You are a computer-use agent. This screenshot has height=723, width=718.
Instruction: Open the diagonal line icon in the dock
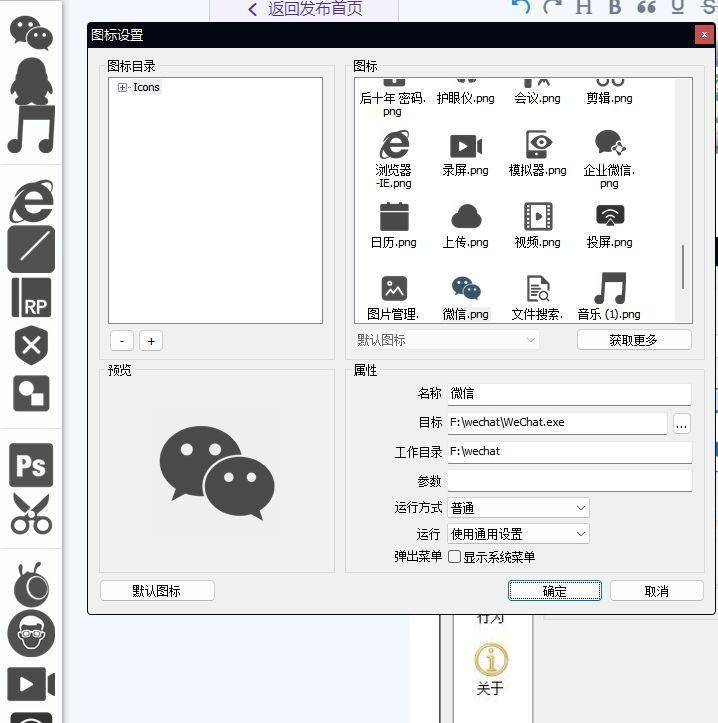[x=31, y=249]
